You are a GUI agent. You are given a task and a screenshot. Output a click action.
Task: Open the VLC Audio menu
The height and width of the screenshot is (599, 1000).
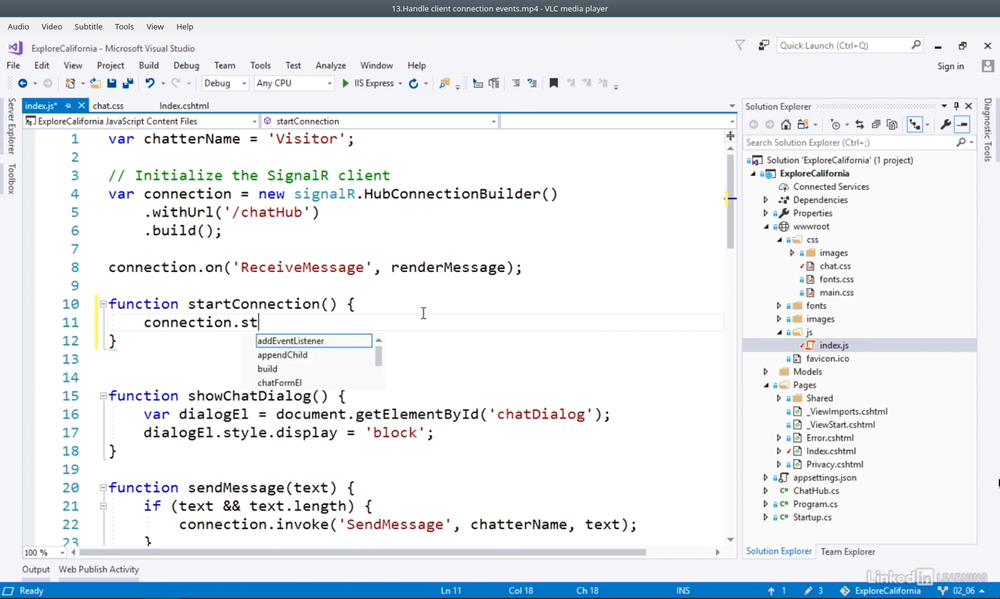click(18, 27)
